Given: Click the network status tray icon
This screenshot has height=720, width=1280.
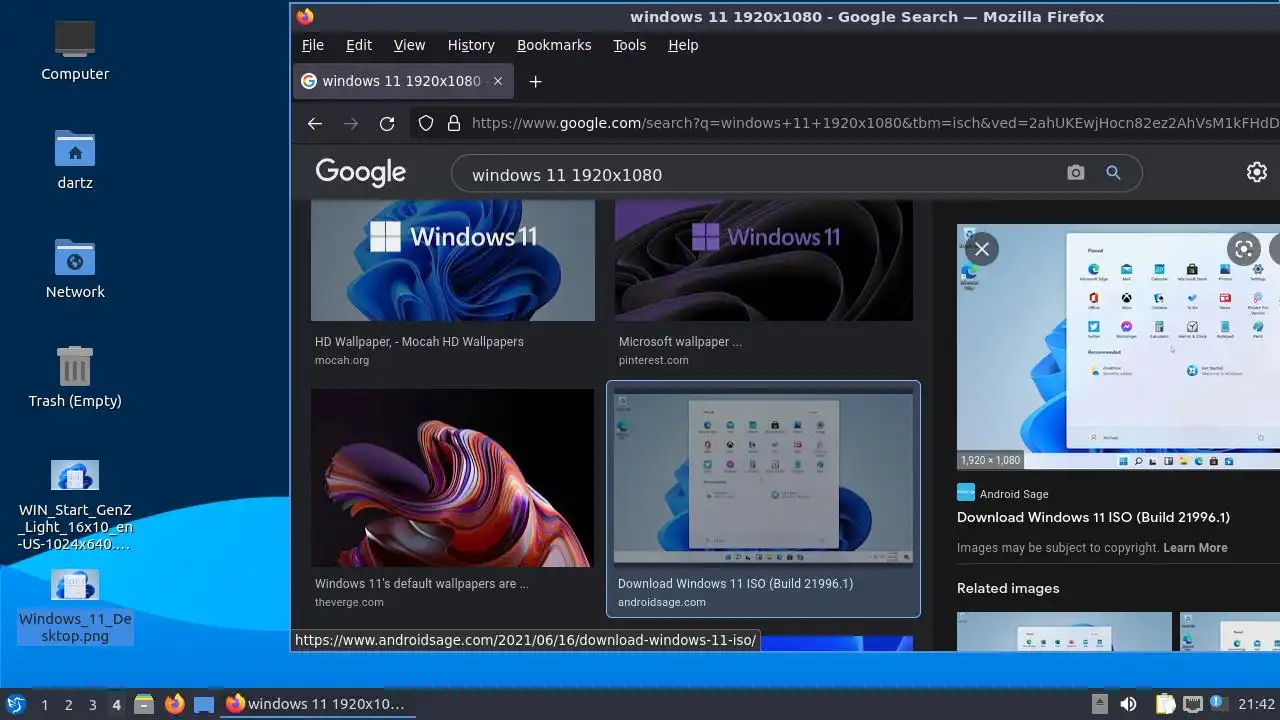Looking at the screenshot, I should pos(1192,704).
